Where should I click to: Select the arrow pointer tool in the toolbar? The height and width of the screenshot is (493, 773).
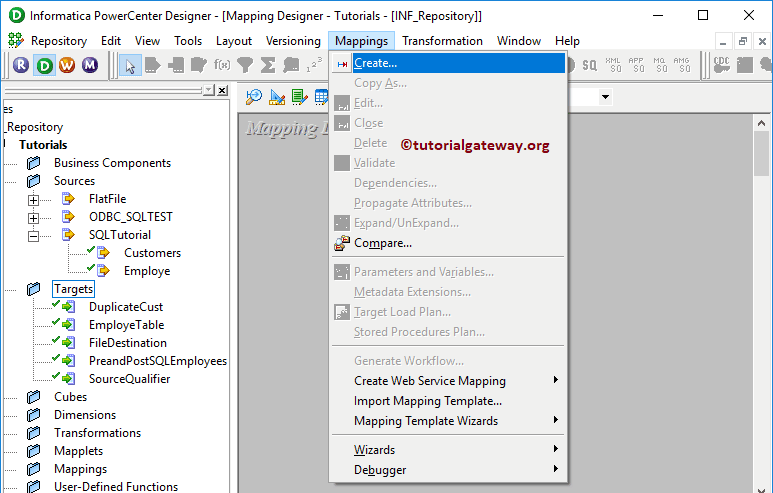point(130,66)
